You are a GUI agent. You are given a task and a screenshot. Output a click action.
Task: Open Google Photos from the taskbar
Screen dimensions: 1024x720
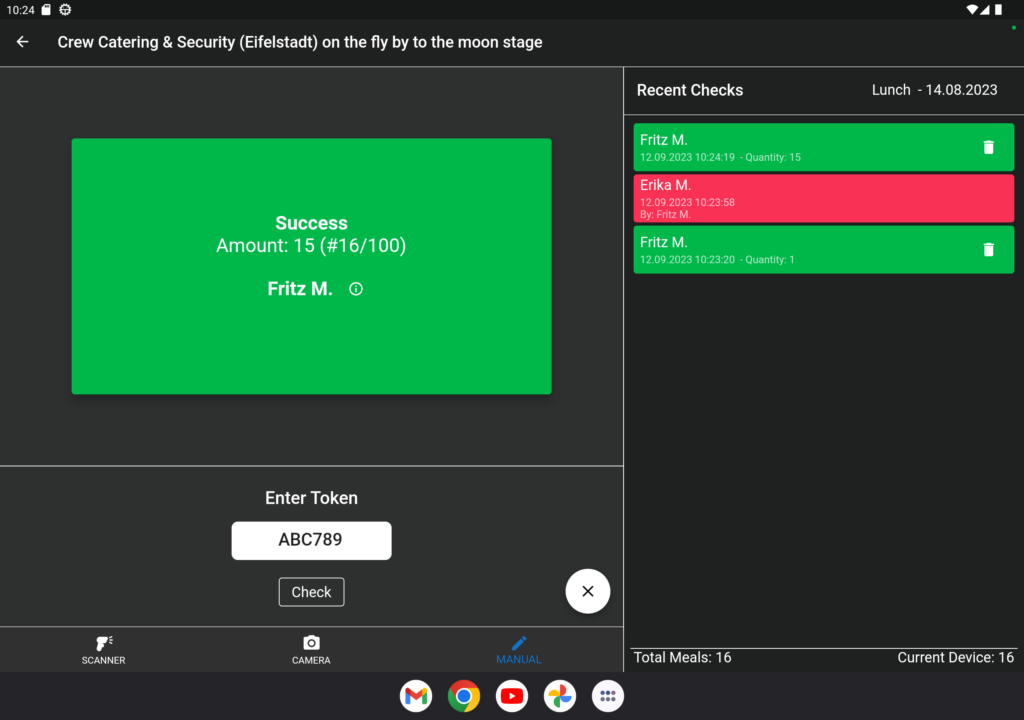coord(560,696)
